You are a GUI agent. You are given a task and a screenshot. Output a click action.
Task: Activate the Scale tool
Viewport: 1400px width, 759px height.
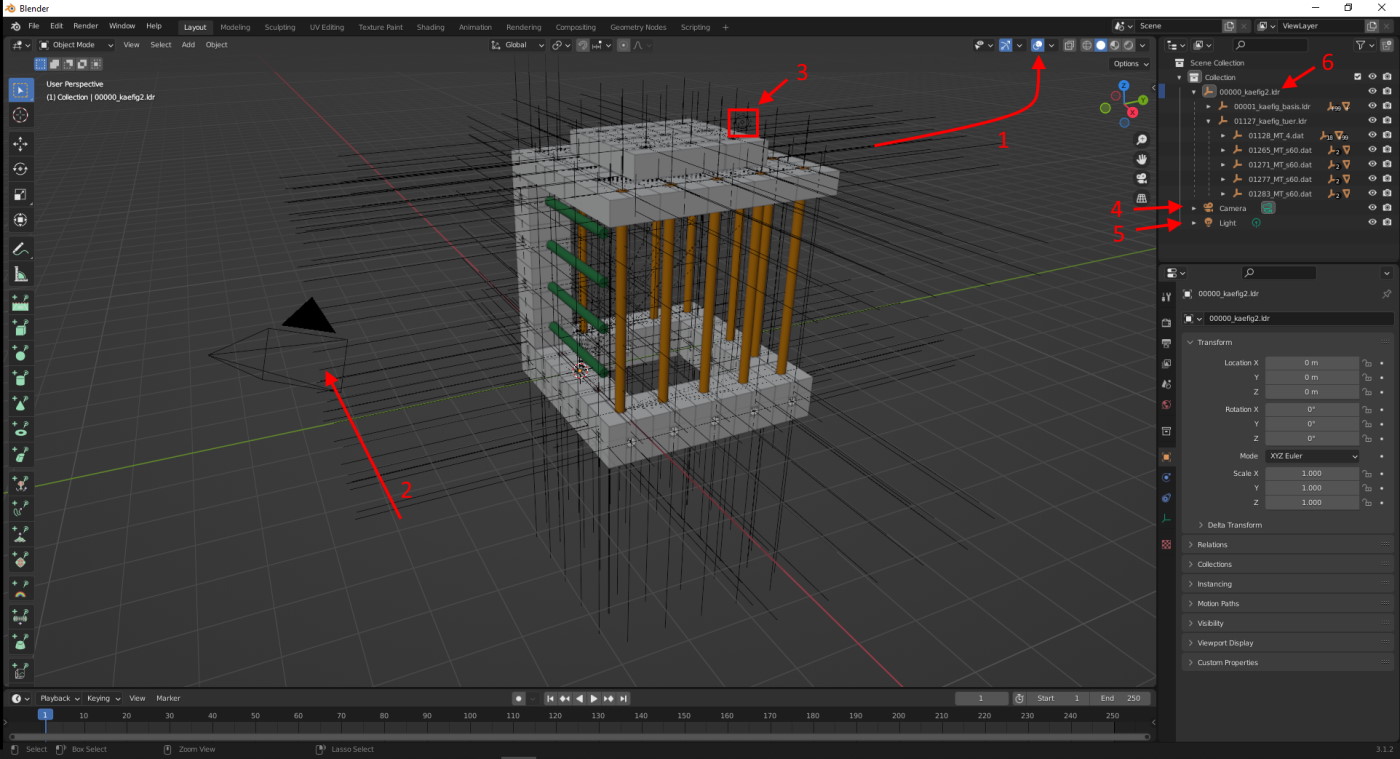pos(20,195)
